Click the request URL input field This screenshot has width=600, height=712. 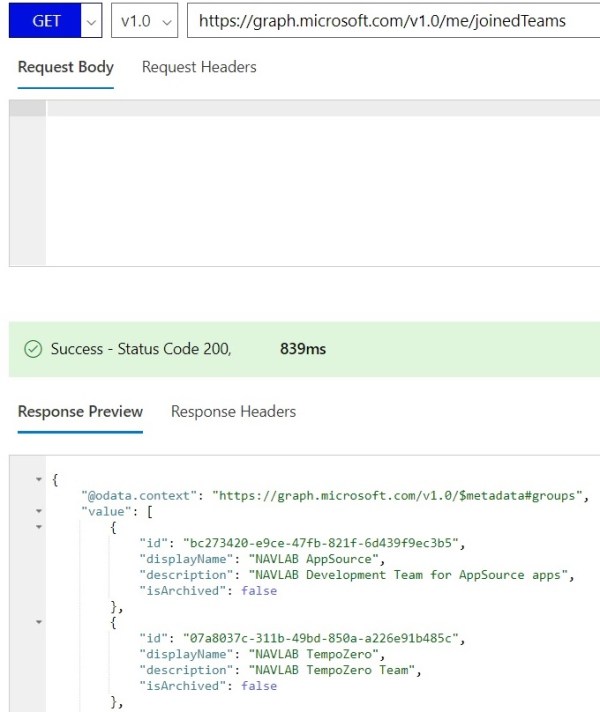[x=392, y=21]
